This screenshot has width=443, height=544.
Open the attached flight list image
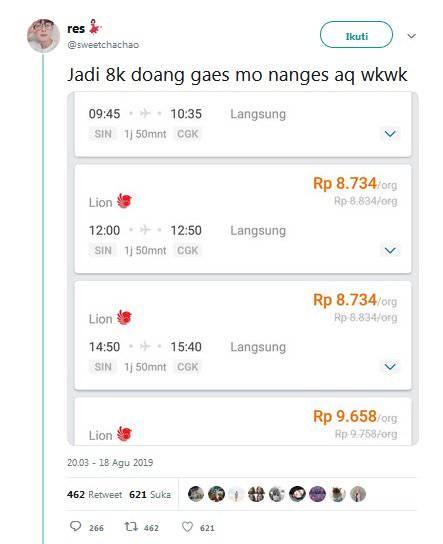click(243, 269)
